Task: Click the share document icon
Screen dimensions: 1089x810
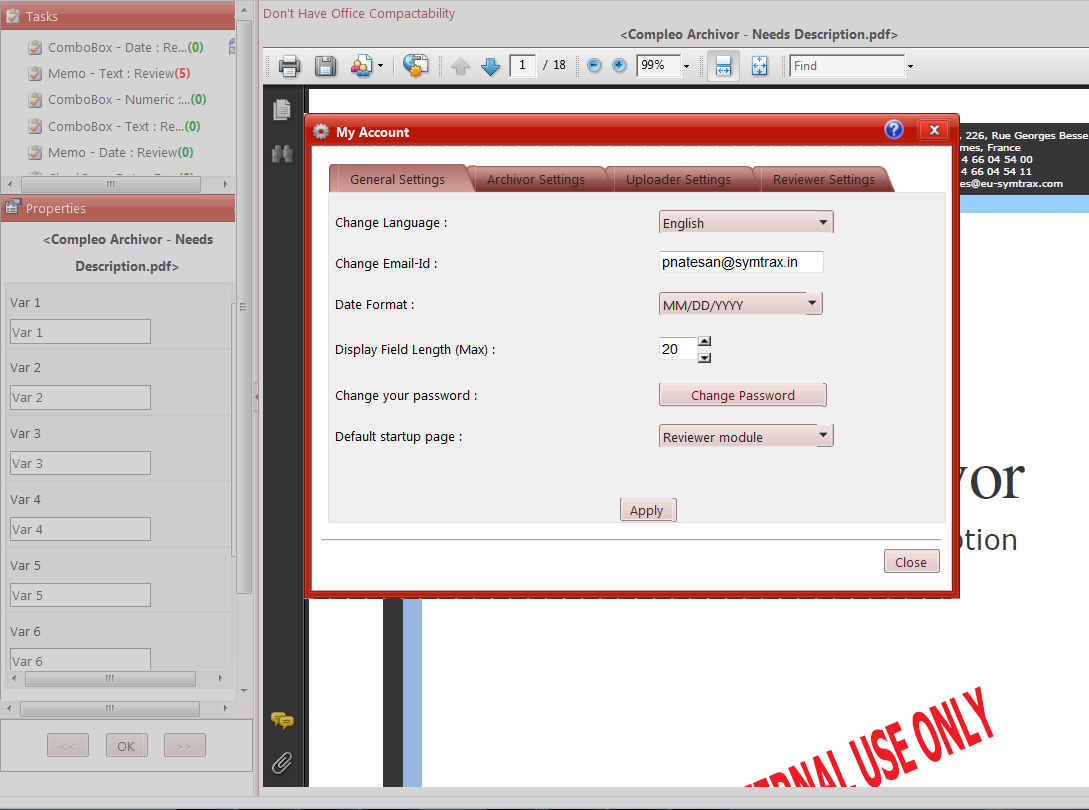Action: pos(361,66)
